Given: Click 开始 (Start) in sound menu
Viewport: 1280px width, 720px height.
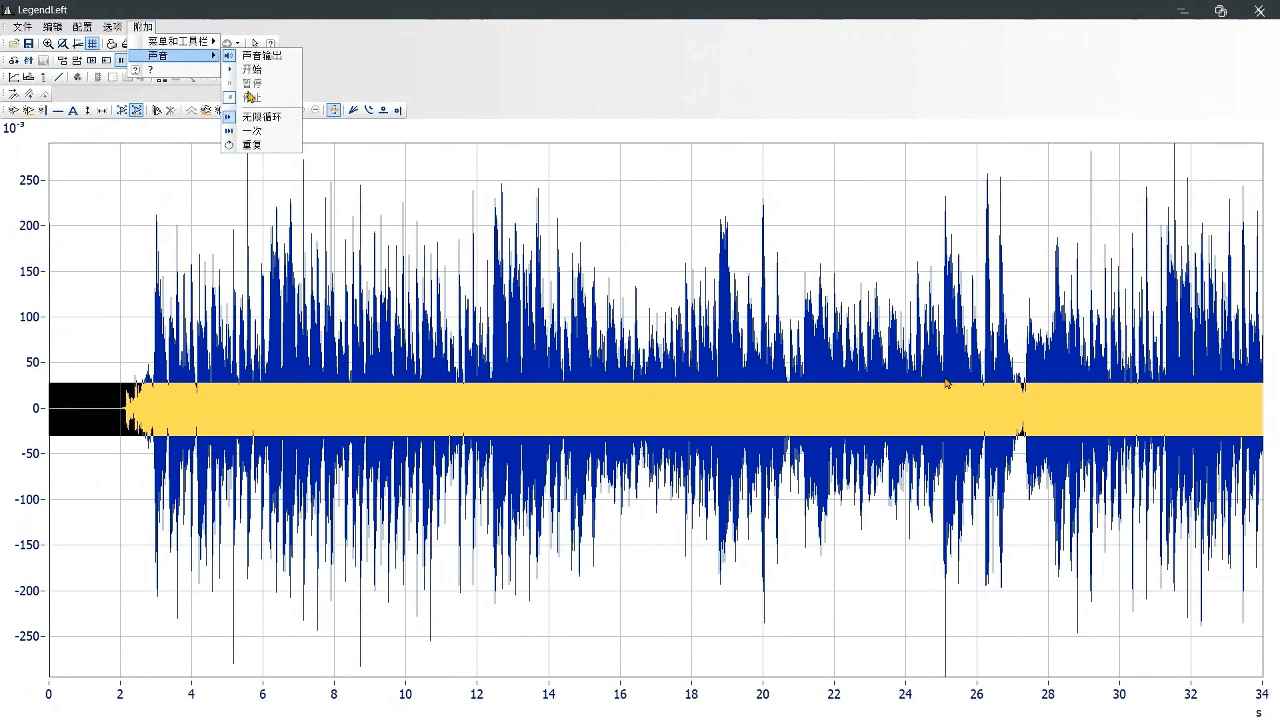Looking at the screenshot, I should [252, 70].
